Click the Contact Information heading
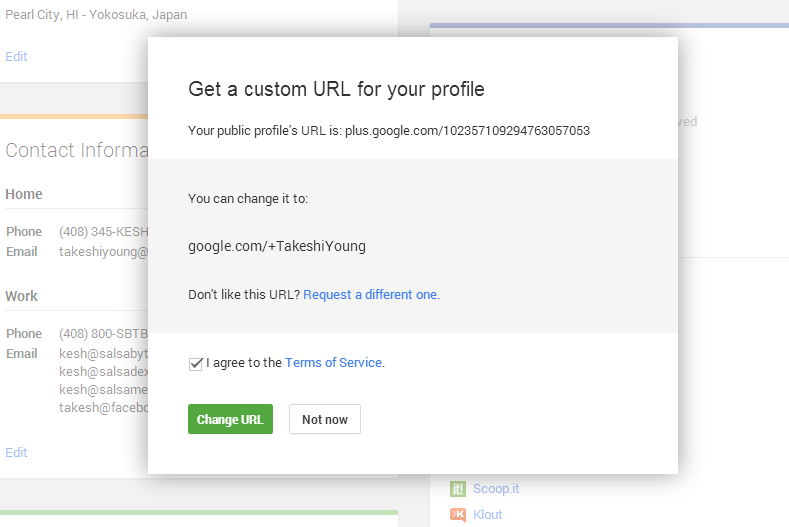 [x=76, y=150]
